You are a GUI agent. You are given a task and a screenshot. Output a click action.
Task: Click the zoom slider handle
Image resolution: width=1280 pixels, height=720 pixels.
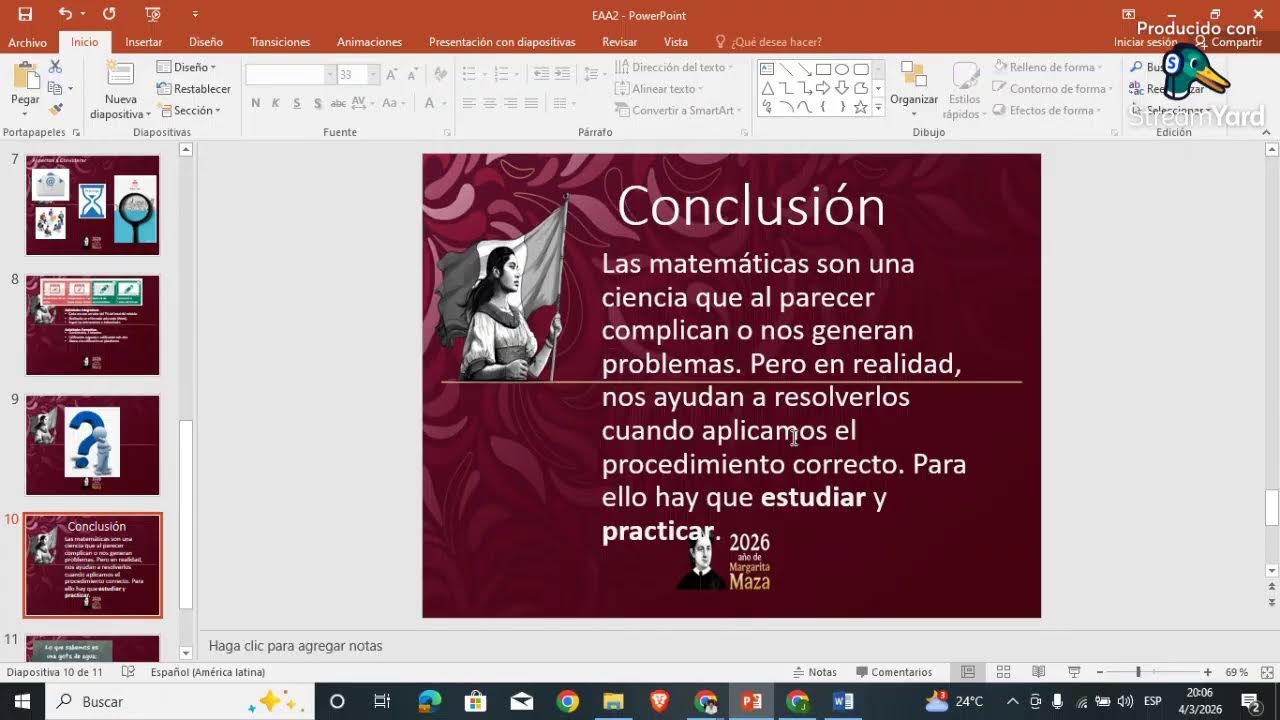1138,672
